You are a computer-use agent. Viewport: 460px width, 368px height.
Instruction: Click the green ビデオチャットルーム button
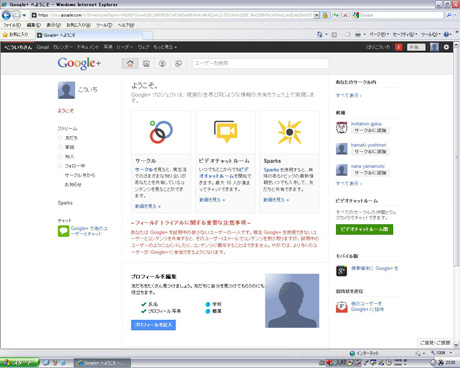point(364,229)
